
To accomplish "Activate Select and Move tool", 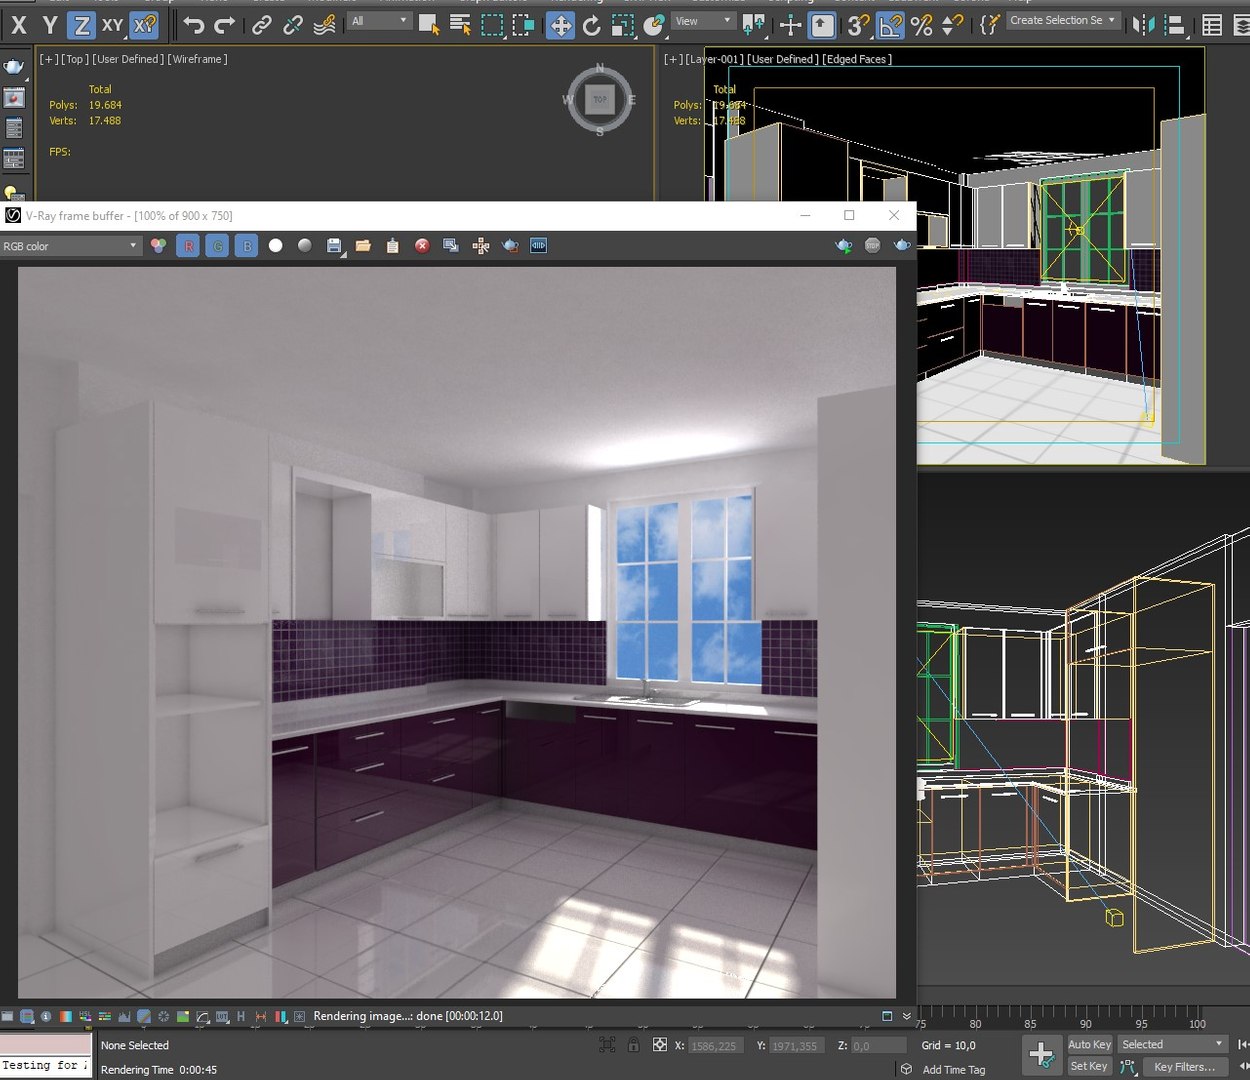I will pos(560,25).
